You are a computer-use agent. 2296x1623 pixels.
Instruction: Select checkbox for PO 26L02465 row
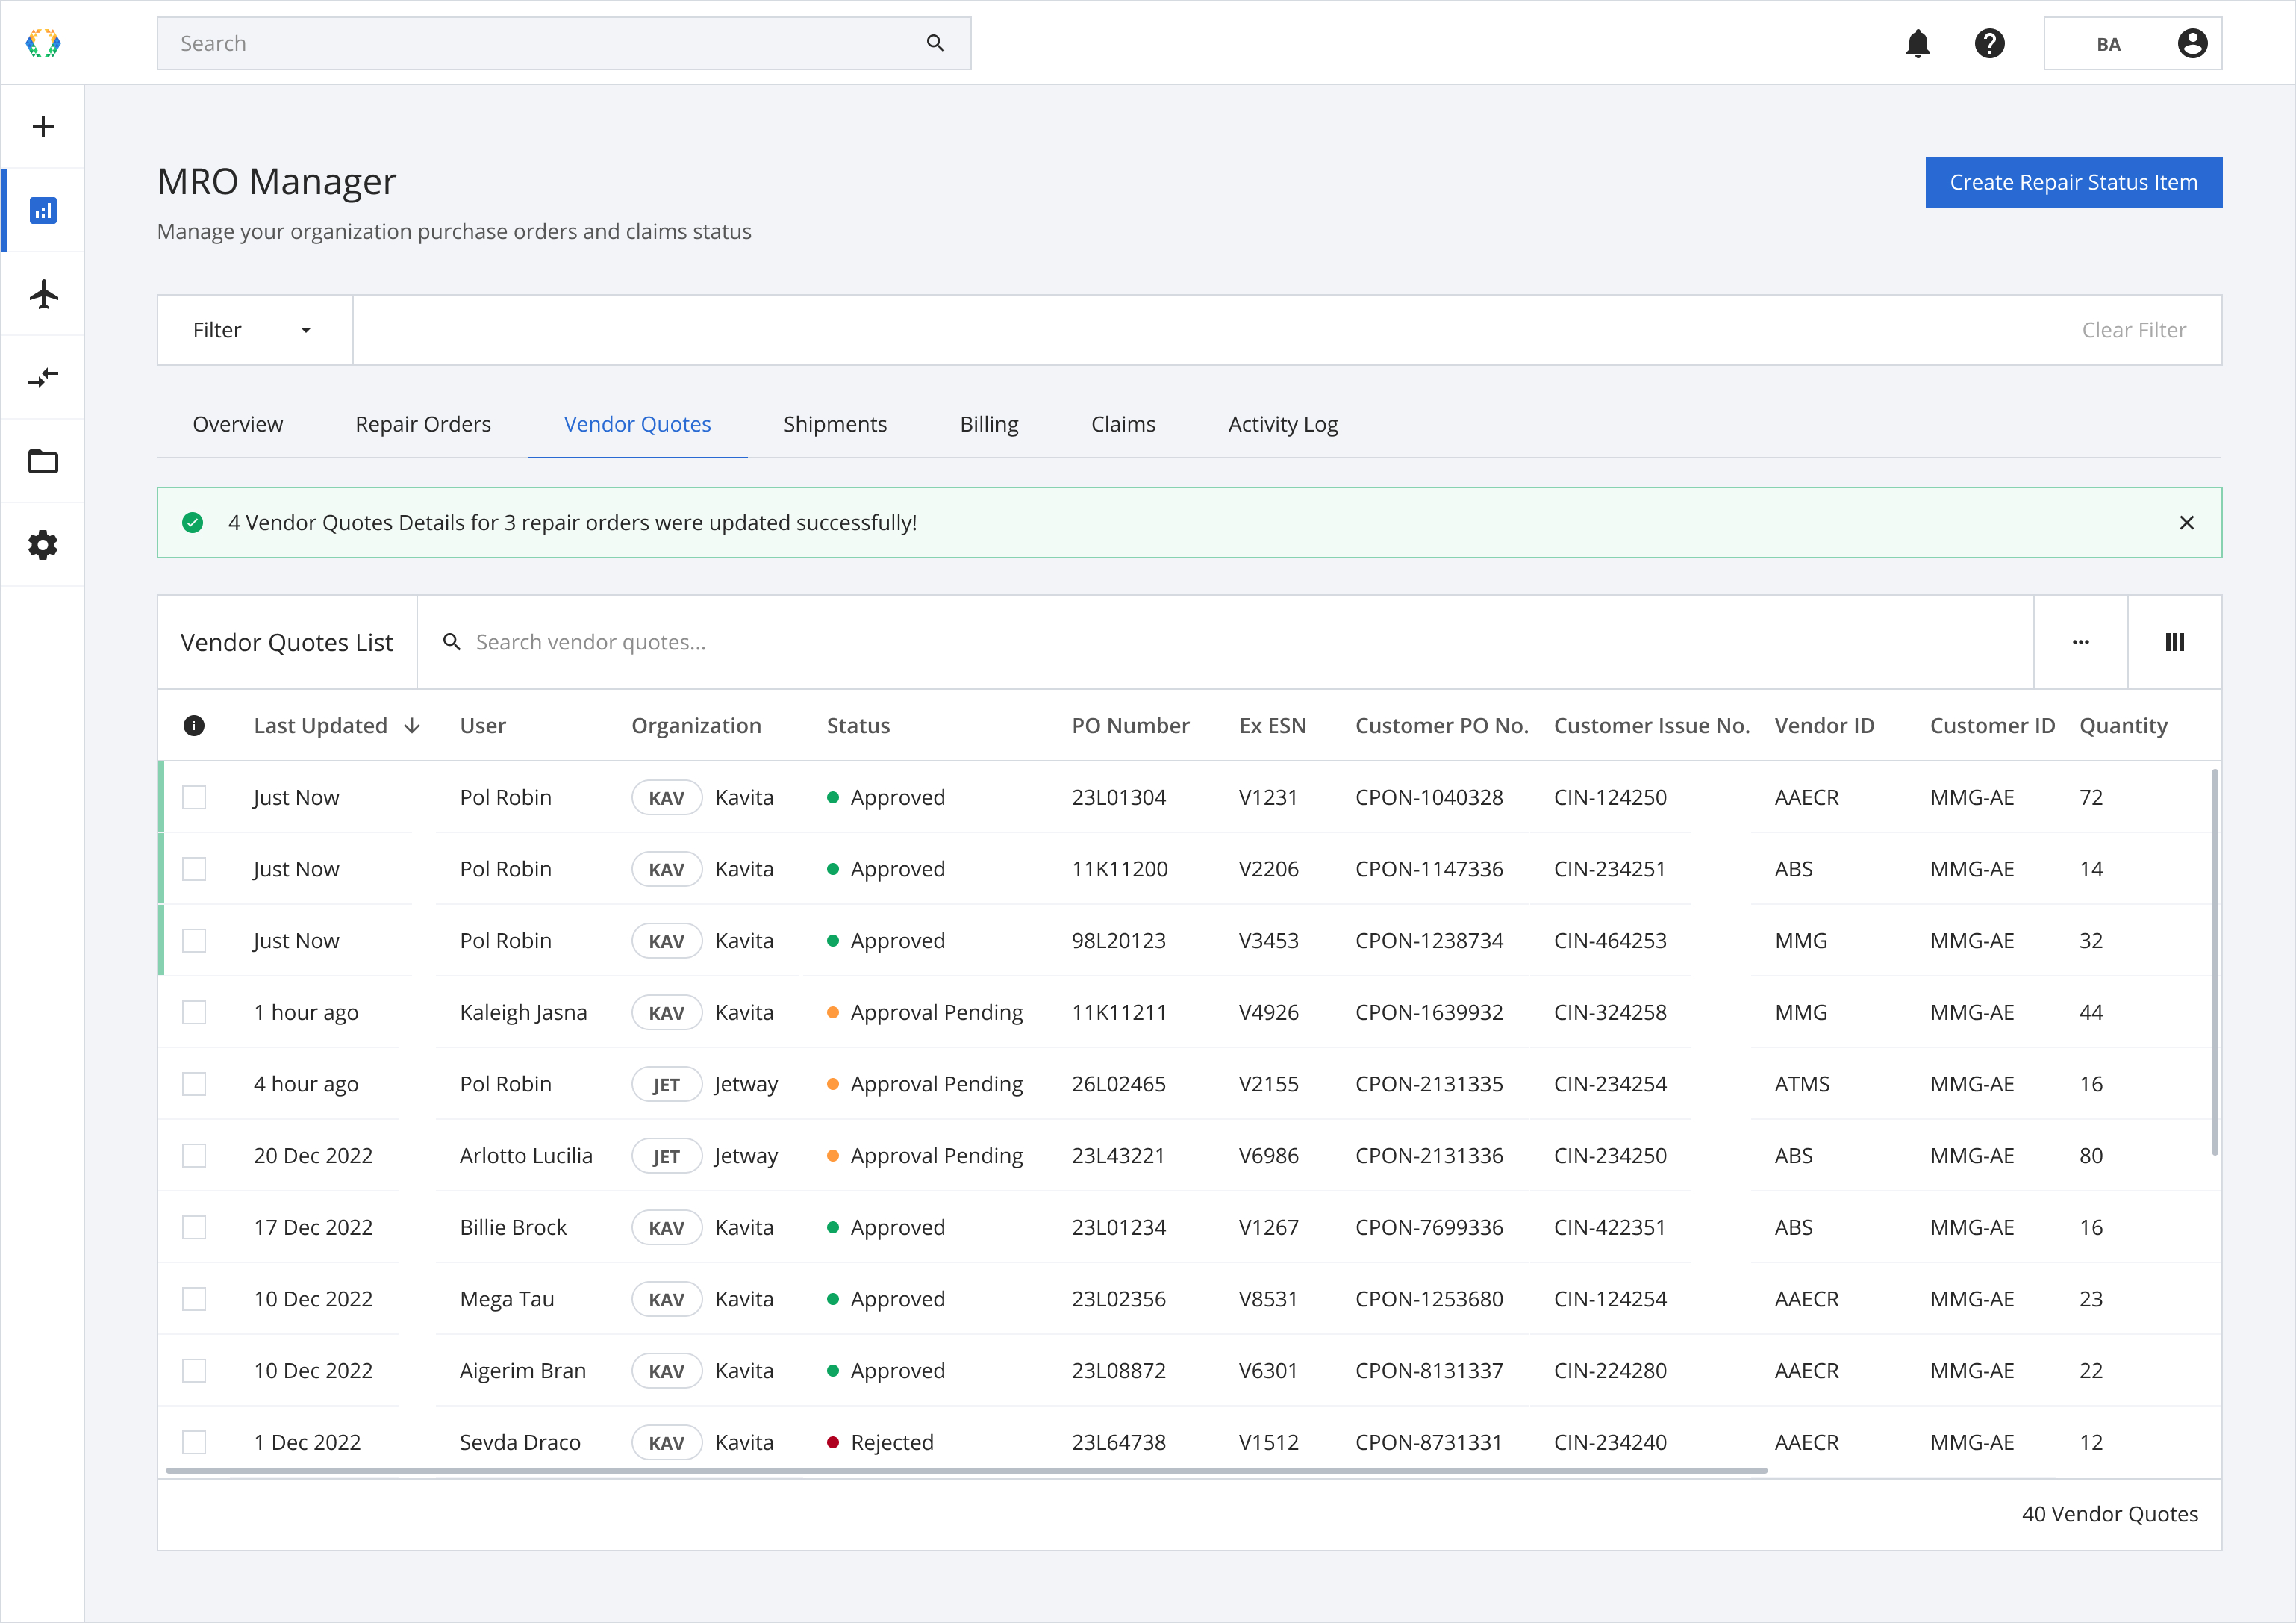pyautogui.click(x=194, y=1084)
